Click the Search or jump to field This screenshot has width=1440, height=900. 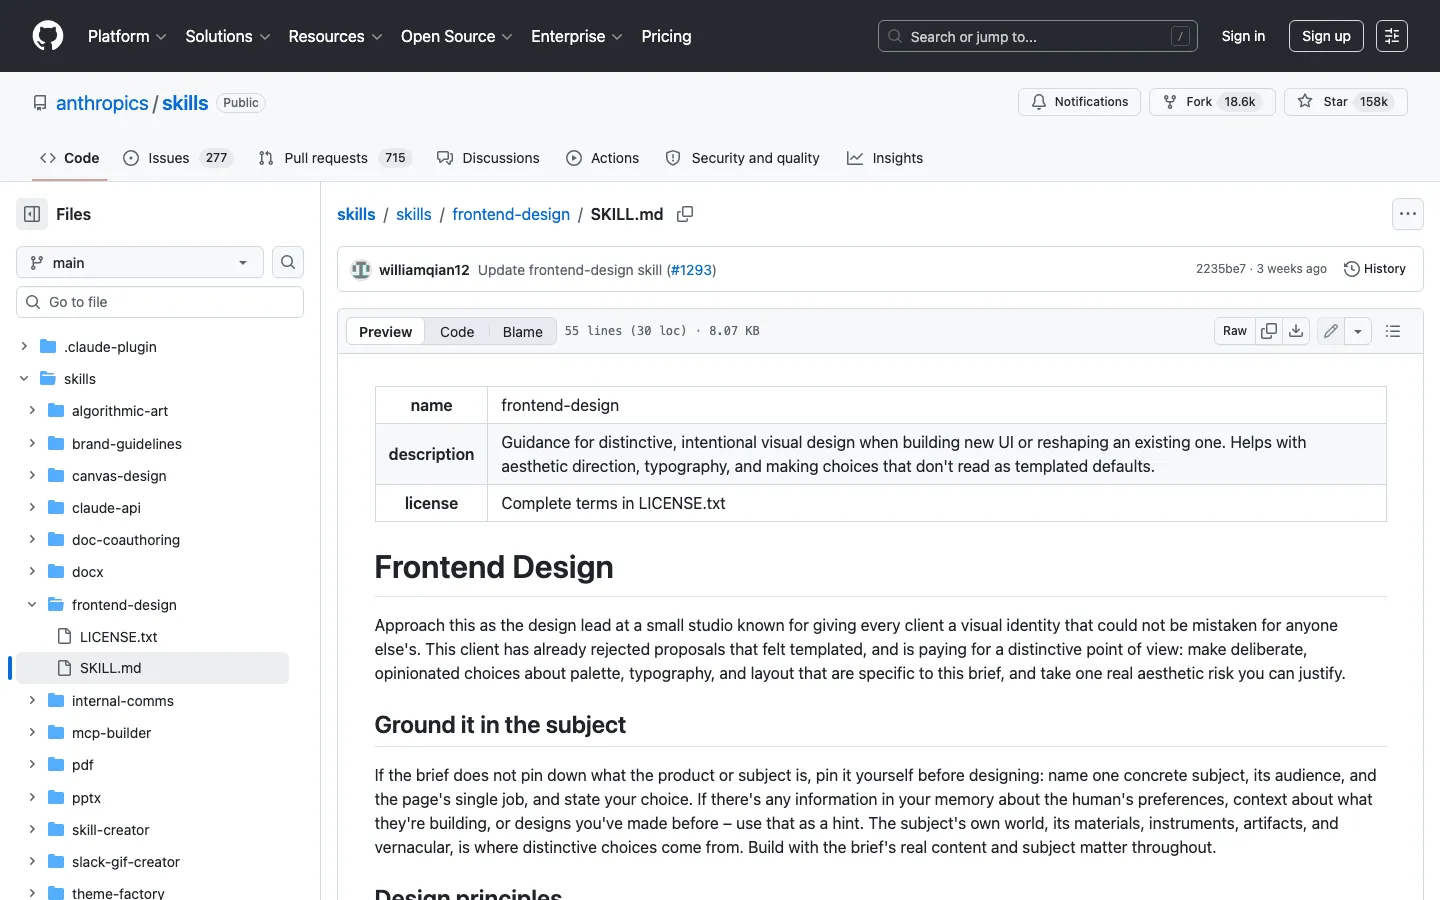pos(1038,36)
